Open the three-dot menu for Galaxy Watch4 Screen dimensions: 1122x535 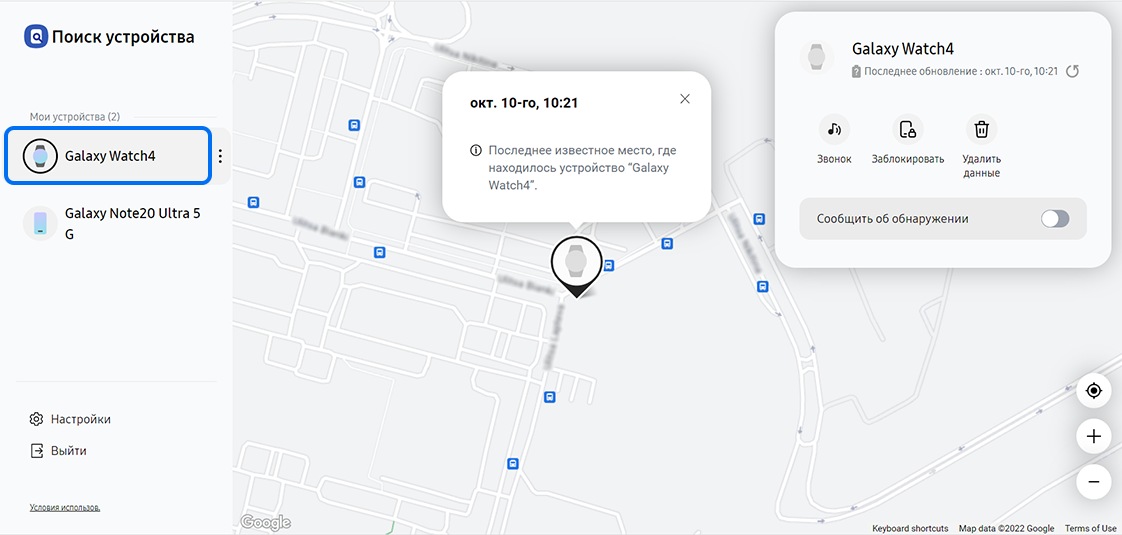tap(220, 155)
